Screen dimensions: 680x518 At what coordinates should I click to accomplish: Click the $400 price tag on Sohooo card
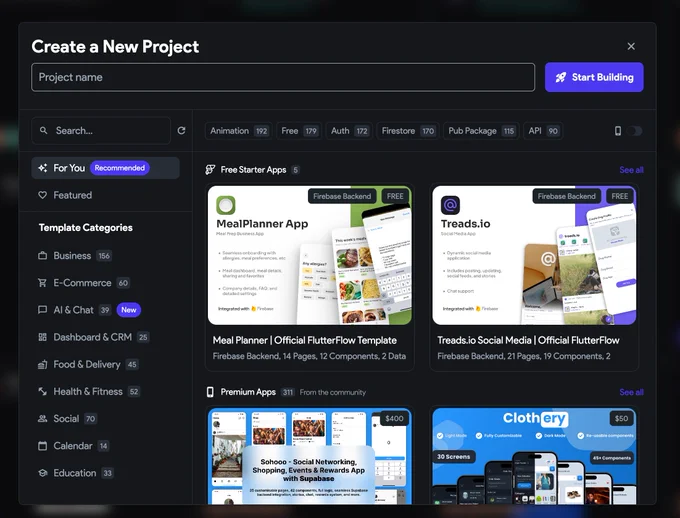point(394,419)
